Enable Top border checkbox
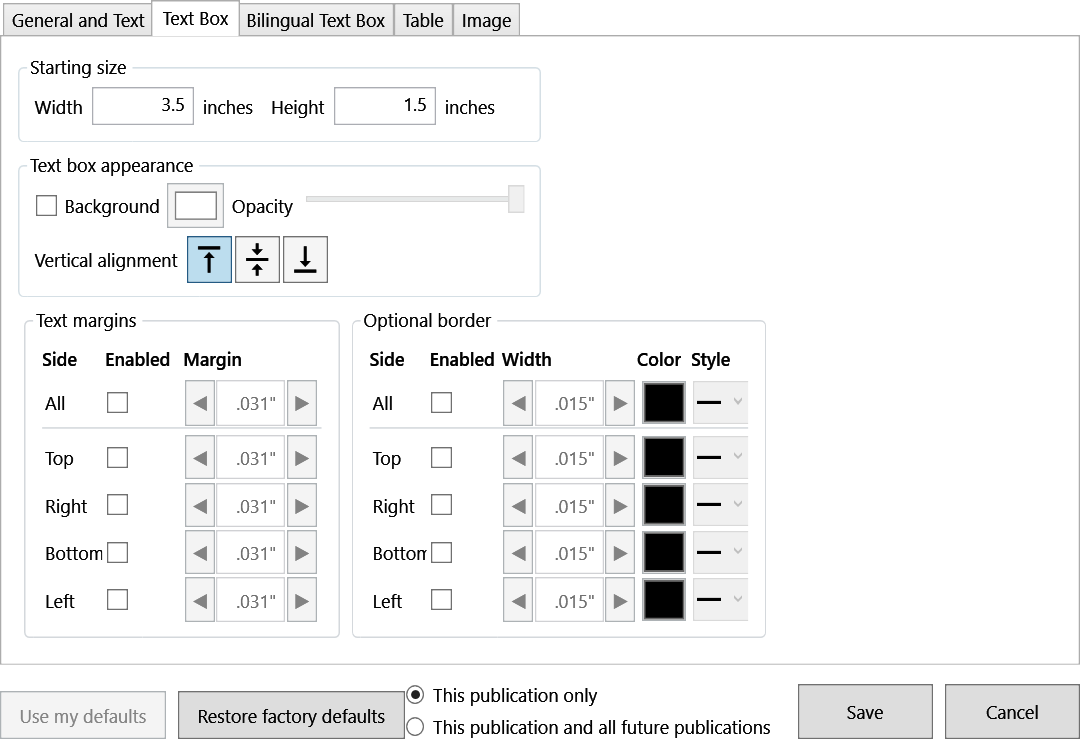 click(442, 458)
